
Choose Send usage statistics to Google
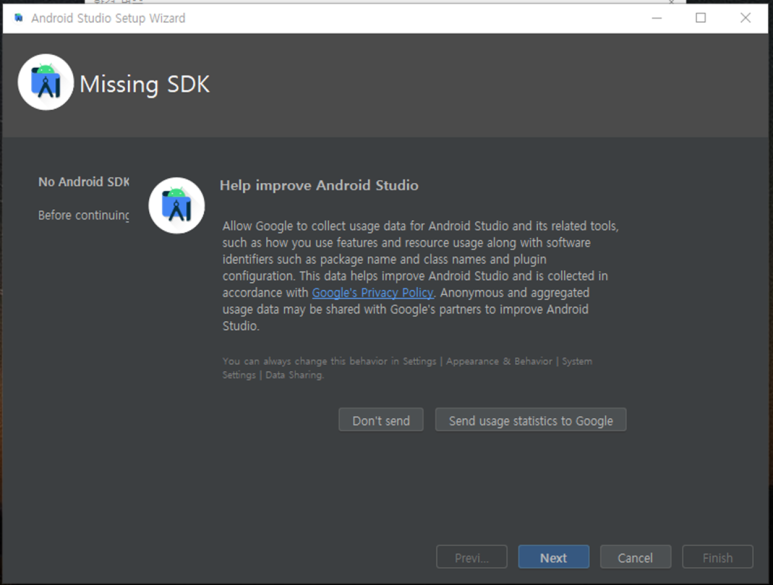530,420
